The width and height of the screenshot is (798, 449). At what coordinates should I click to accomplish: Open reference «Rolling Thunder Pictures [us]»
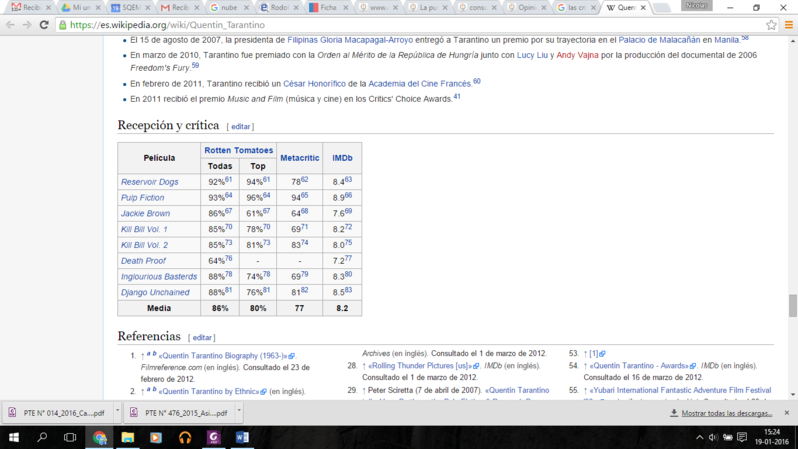[423, 366]
